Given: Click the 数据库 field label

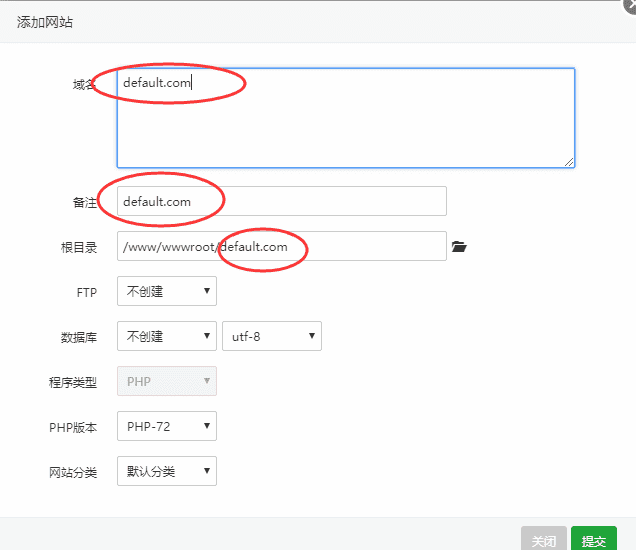Looking at the screenshot, I should [x=78, y=337].
